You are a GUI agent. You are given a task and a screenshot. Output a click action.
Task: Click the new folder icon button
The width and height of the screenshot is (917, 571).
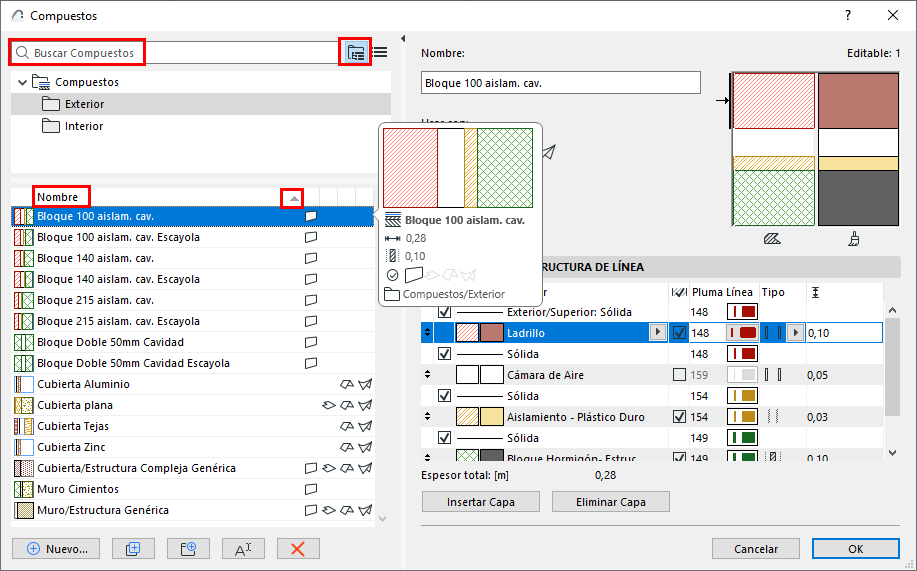pyautogui.click(x=188, y=549)
